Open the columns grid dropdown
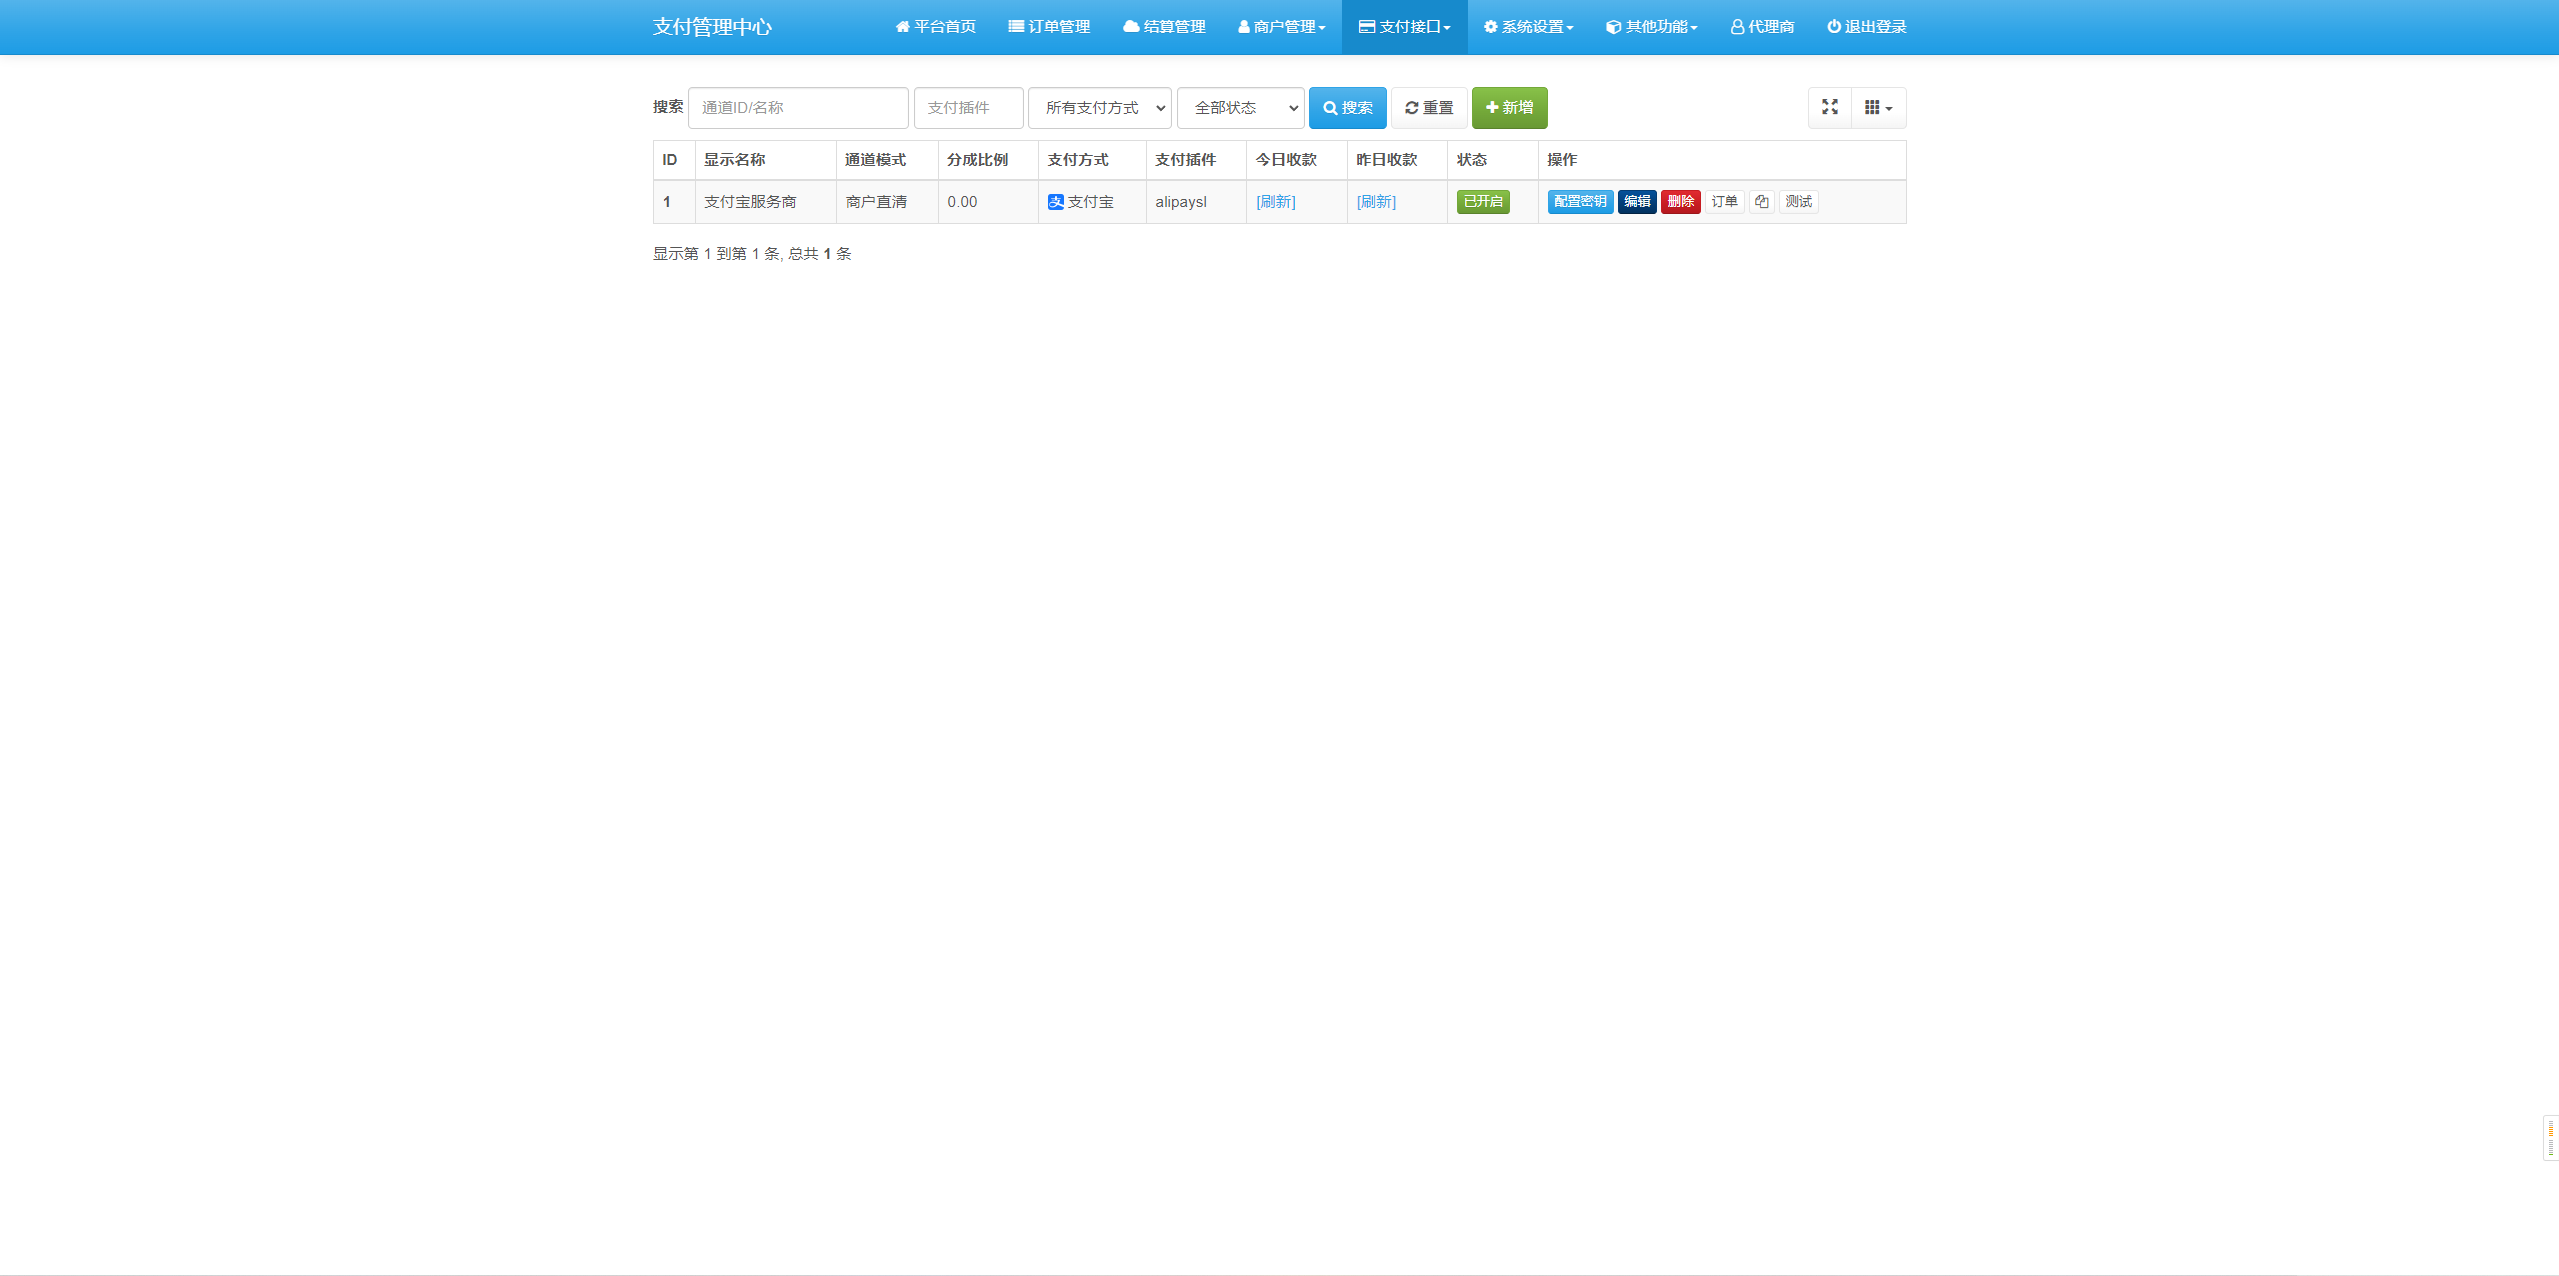 click(1878, 107)
